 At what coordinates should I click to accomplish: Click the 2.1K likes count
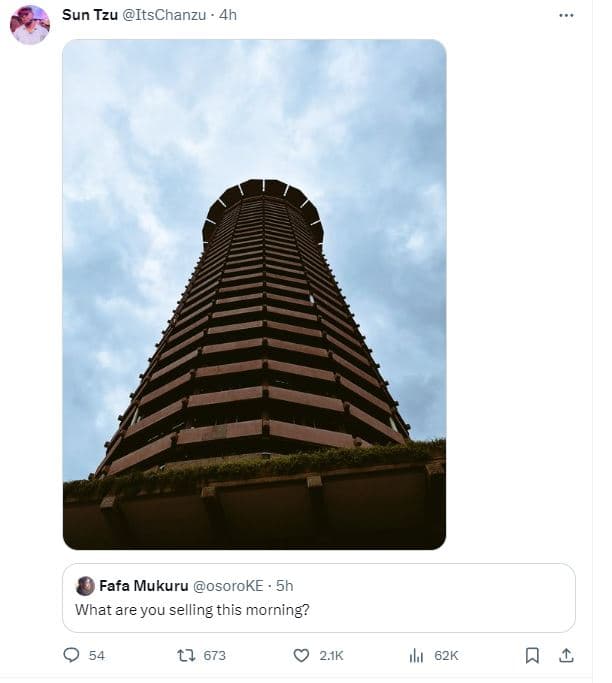pyautogui.click(x=331, y=655)
